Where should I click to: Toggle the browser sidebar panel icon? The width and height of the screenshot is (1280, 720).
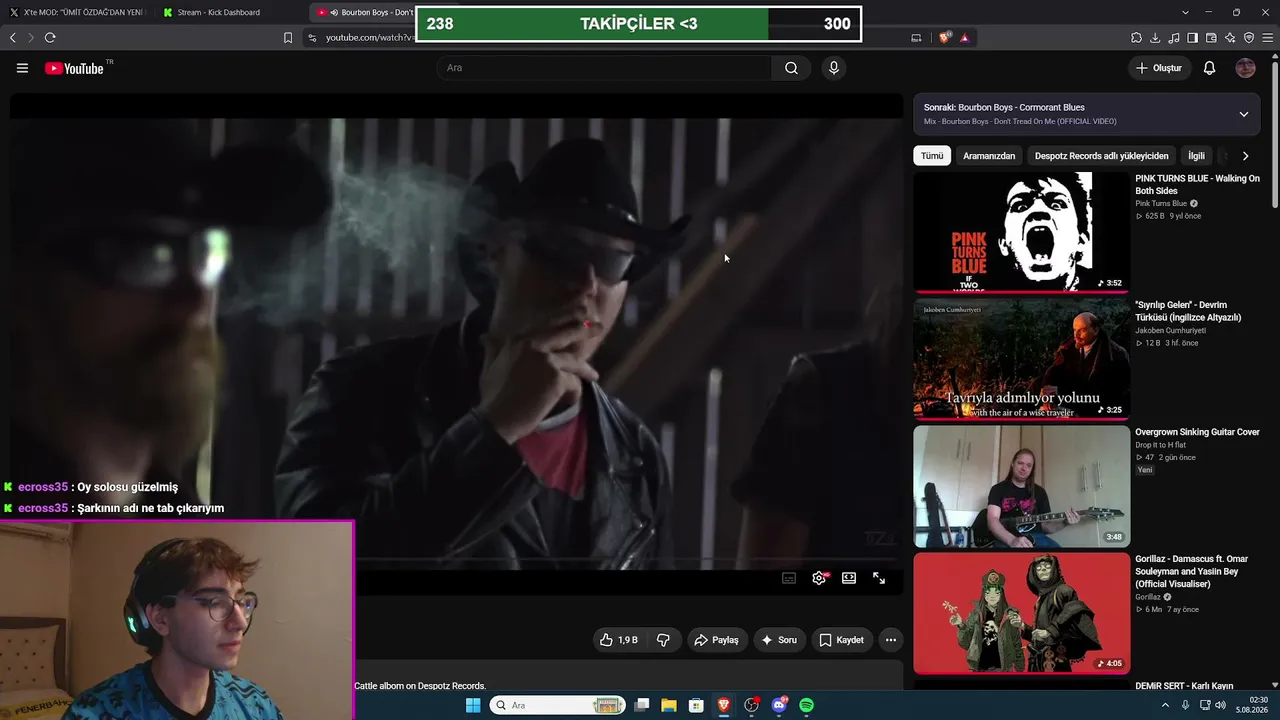click(1192, 38)
